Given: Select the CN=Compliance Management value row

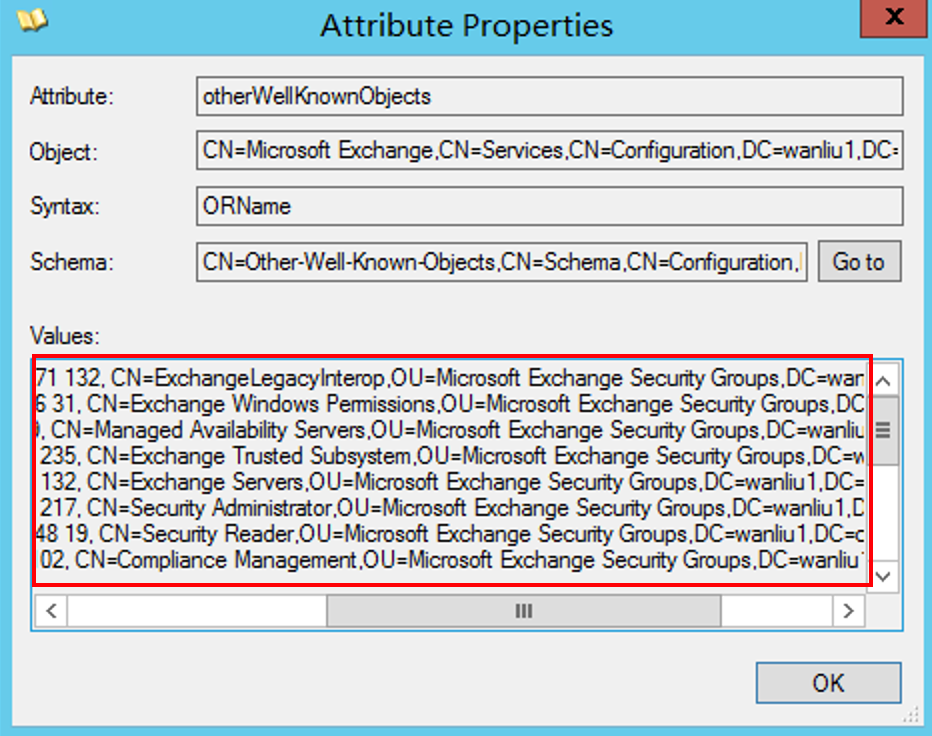Looking at the screenshot, I should pyautogui.click(x=450, y=560).
